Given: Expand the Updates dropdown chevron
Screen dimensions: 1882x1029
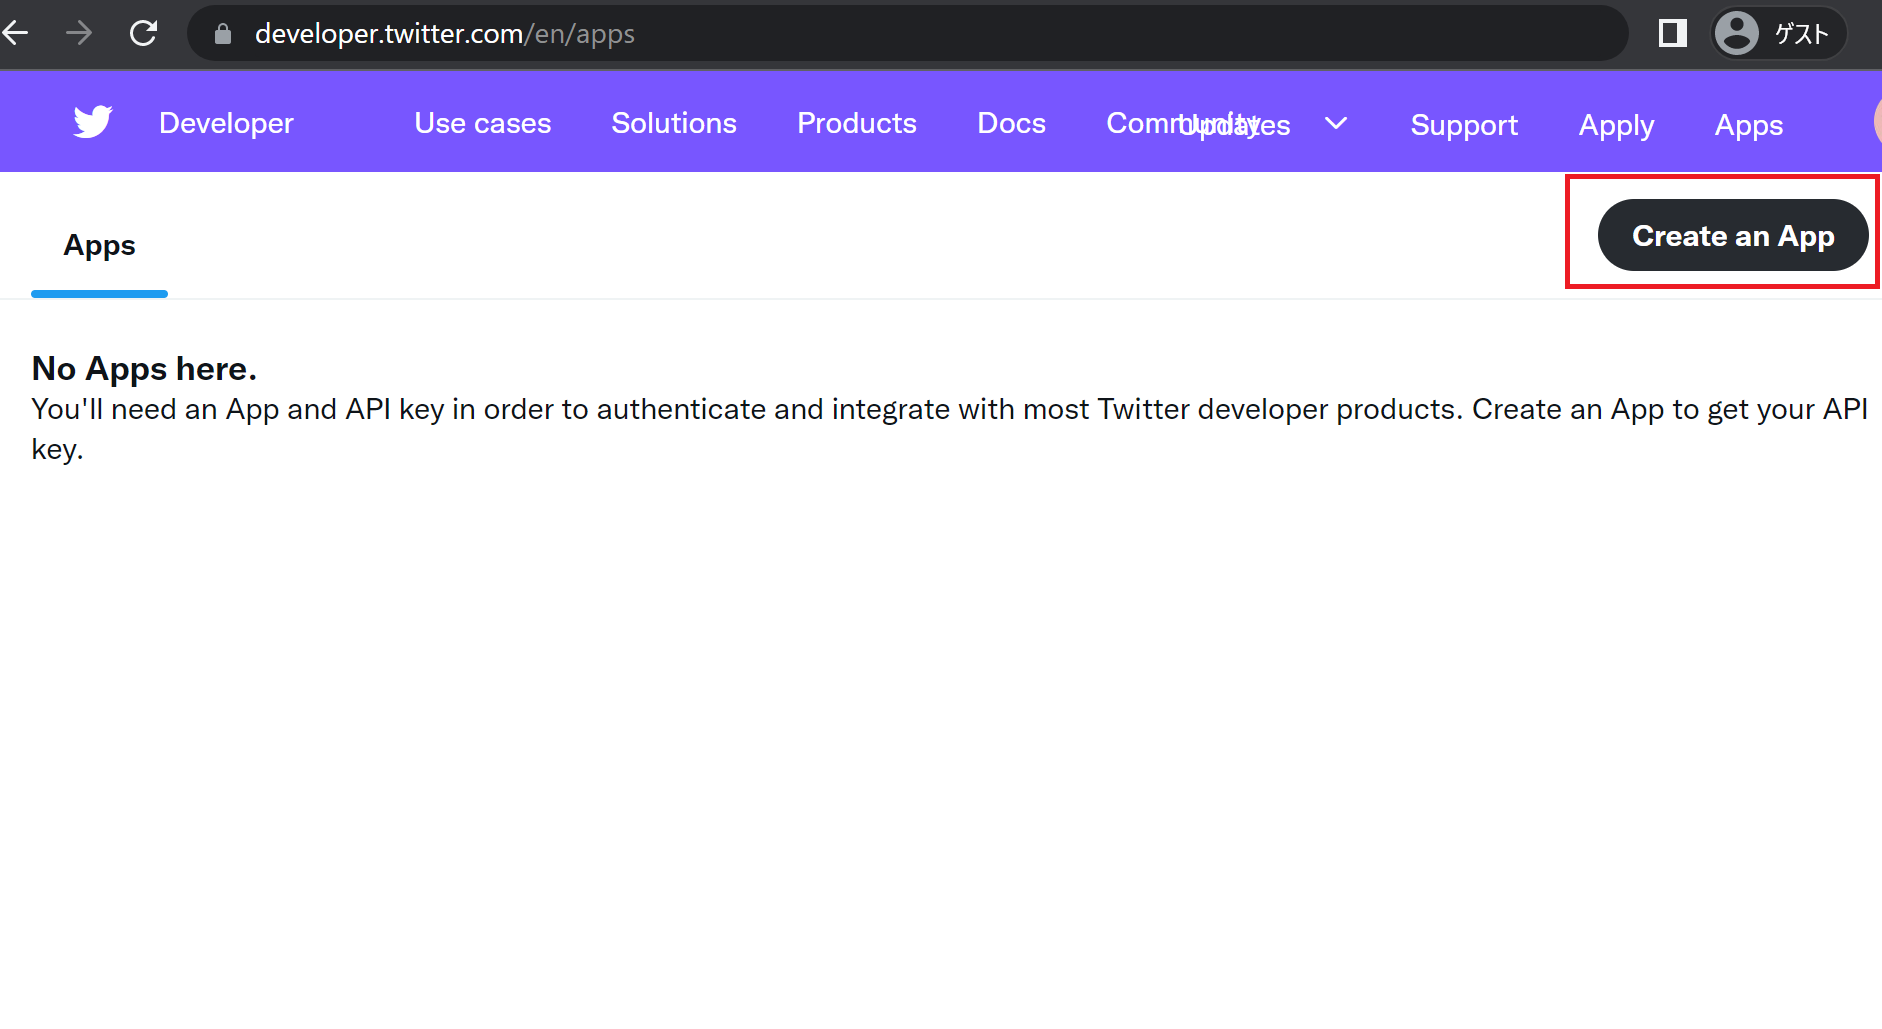Looking at the screenshot, I should pyautogui.click(x=1336, y=123).
